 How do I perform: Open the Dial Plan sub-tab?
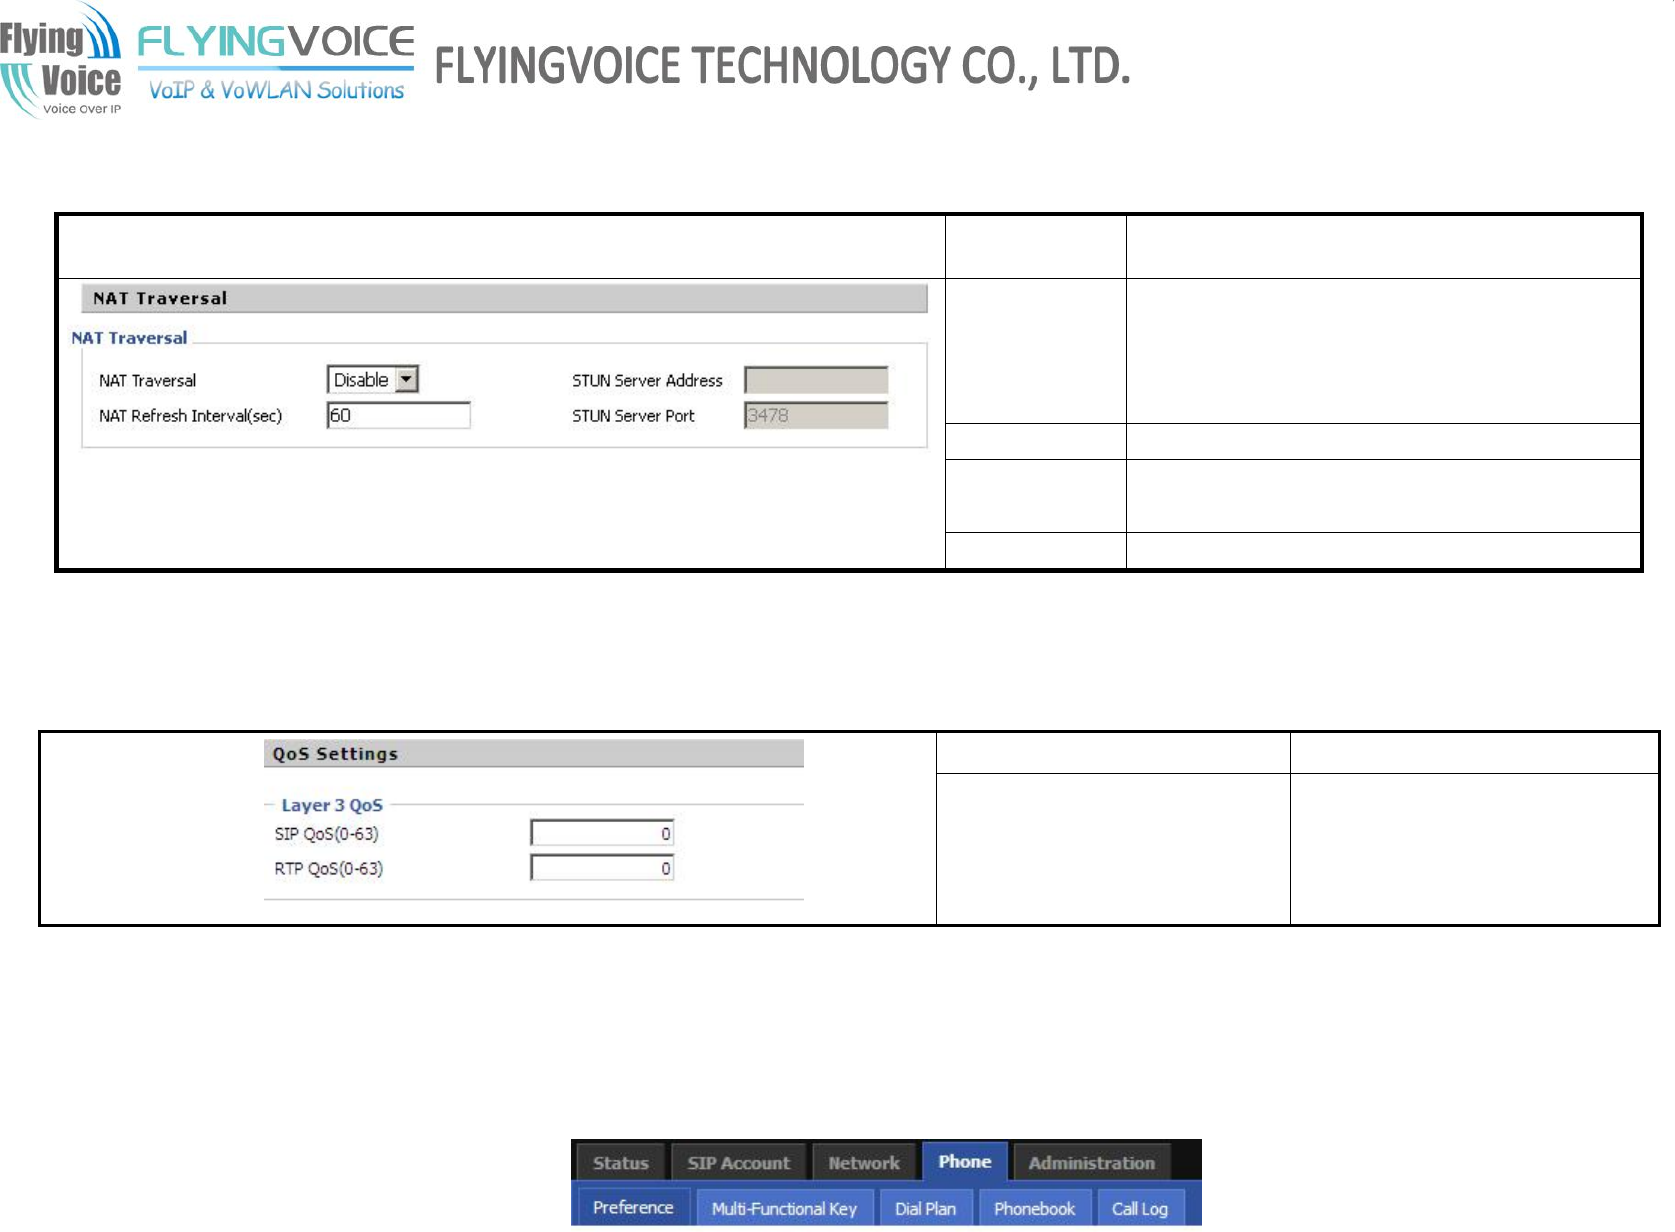[x=925, y=1208]
